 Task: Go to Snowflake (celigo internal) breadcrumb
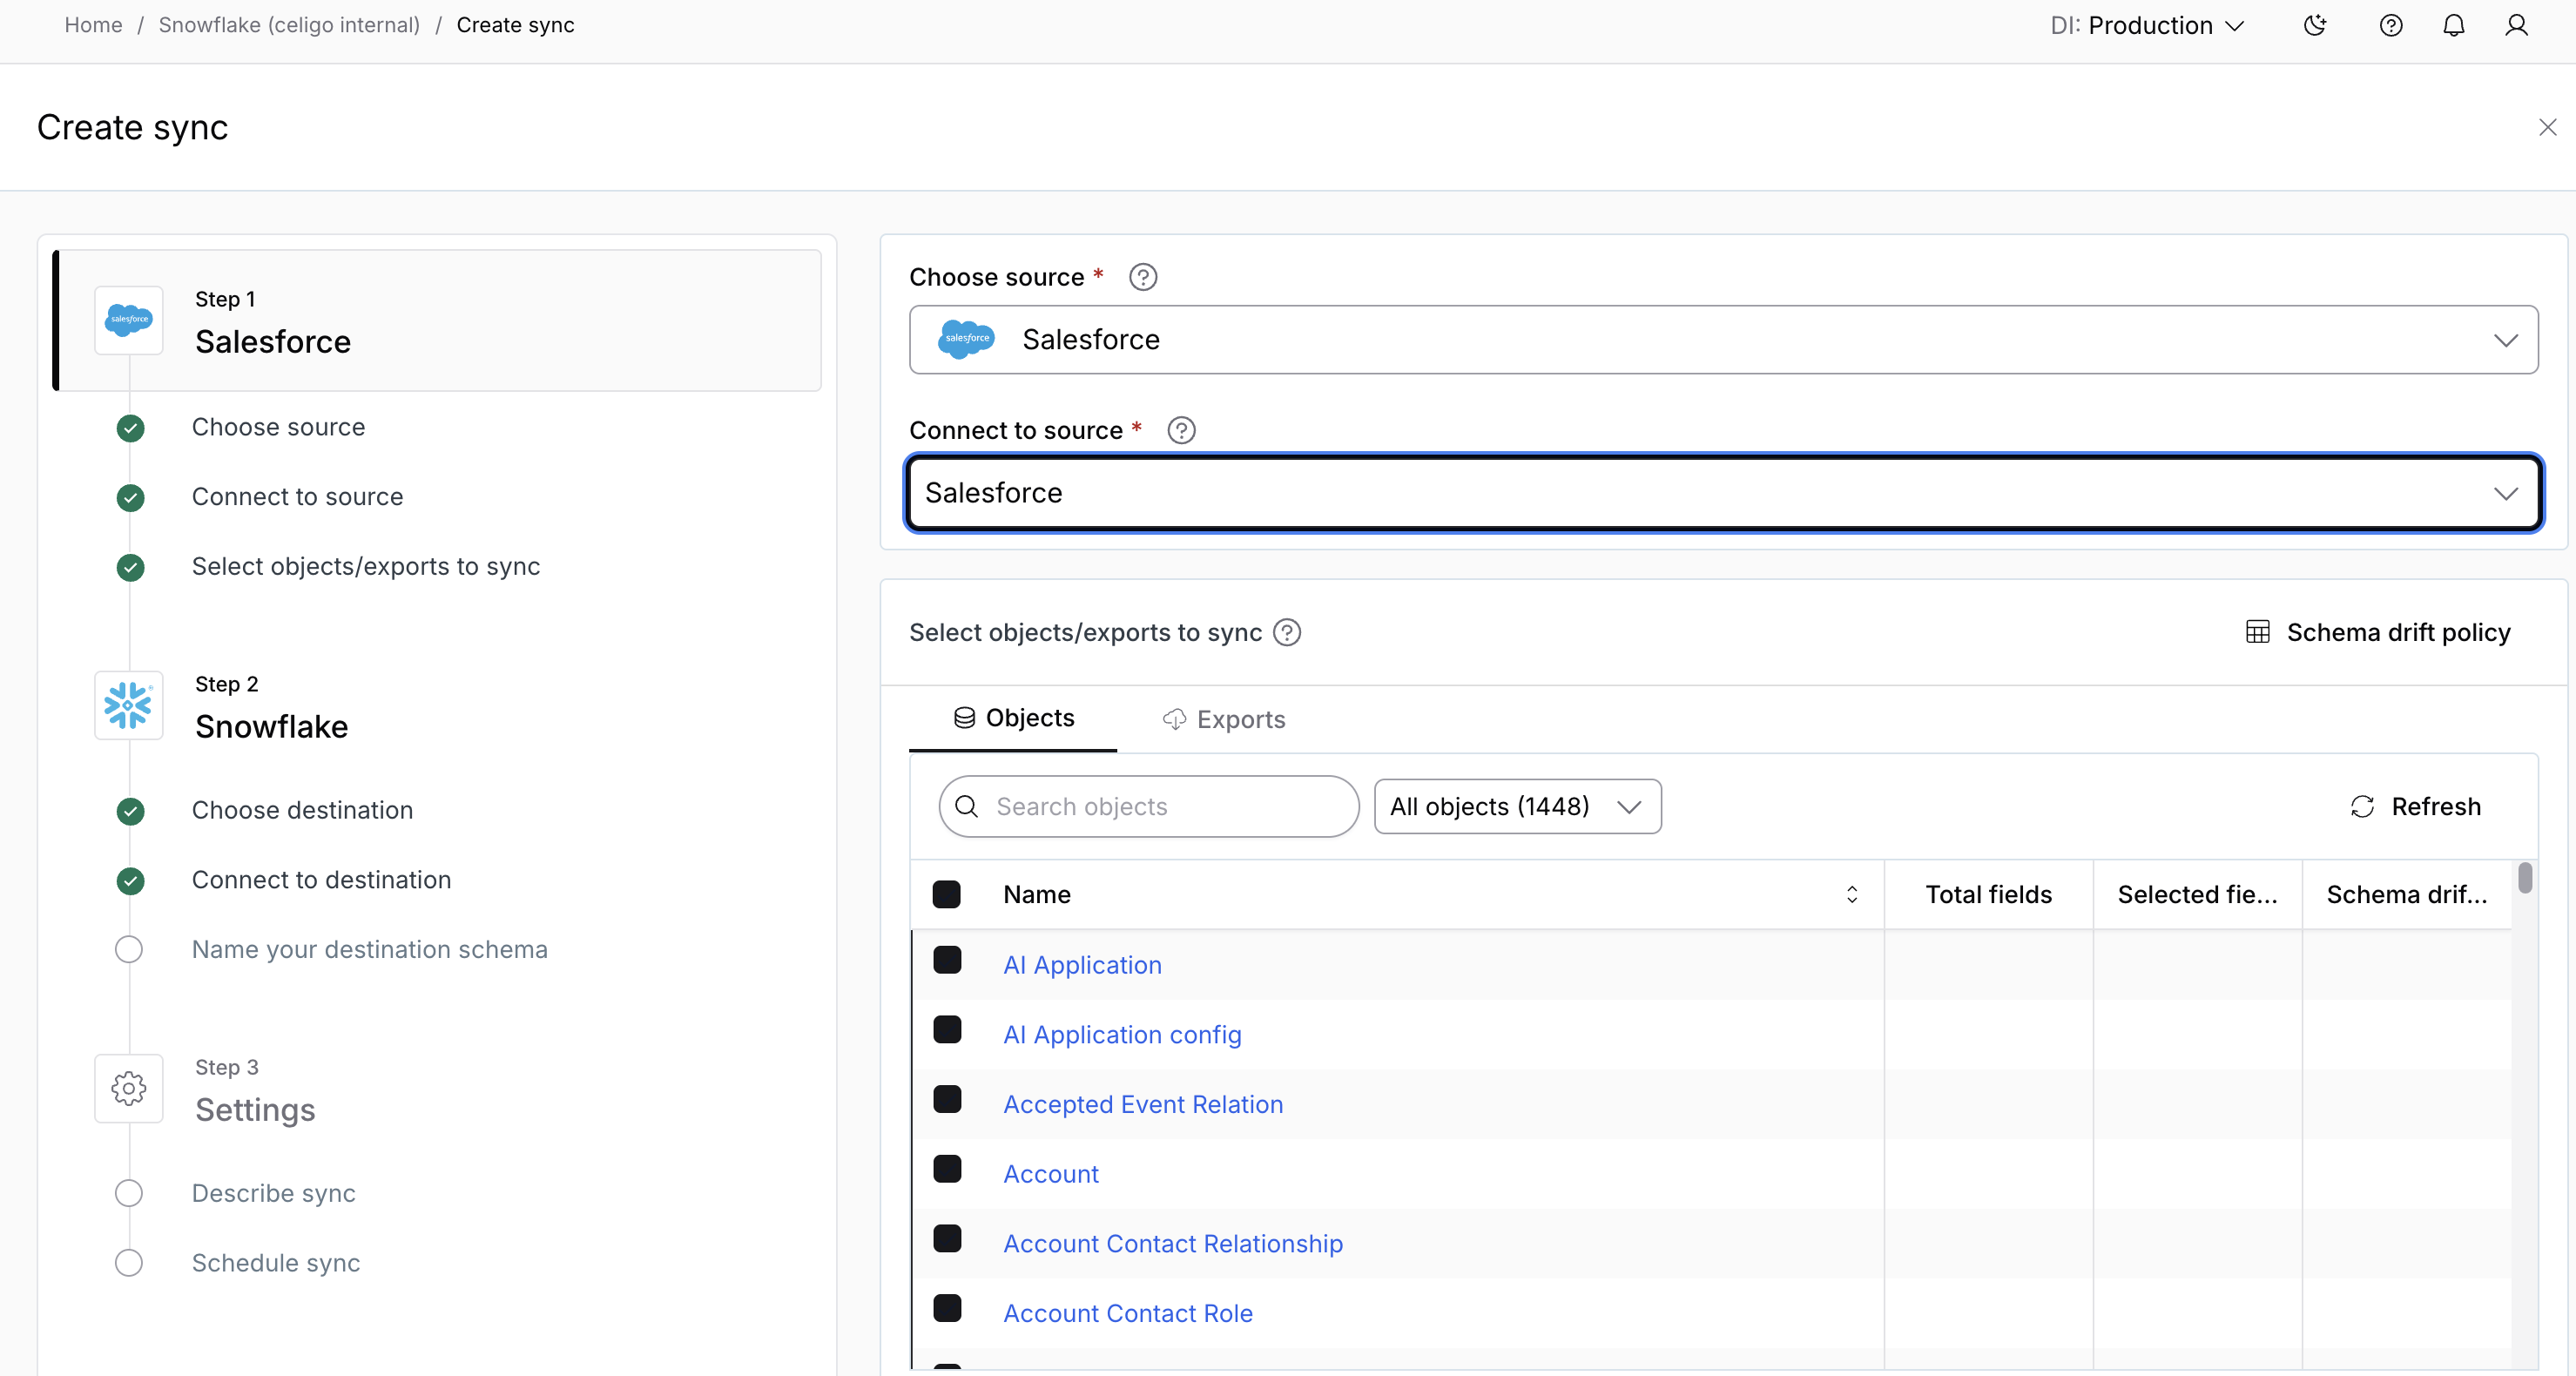(x=289, y=25)
